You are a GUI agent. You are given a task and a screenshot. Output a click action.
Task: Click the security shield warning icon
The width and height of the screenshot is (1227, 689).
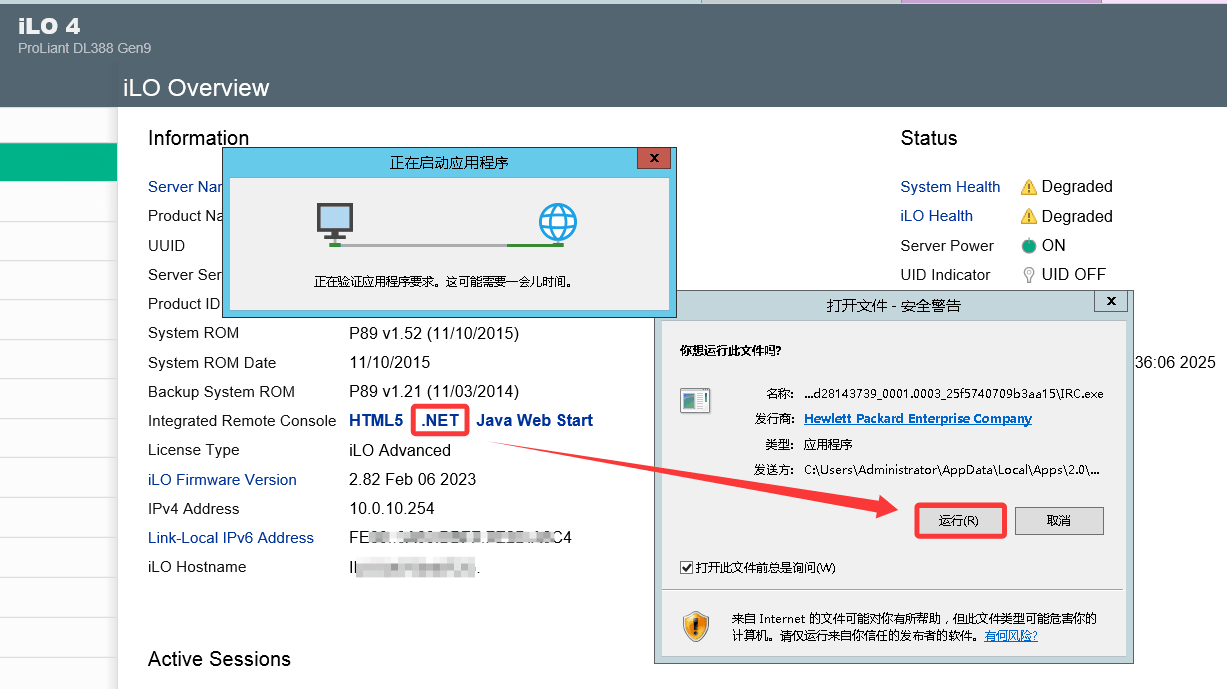coord(696,626)
